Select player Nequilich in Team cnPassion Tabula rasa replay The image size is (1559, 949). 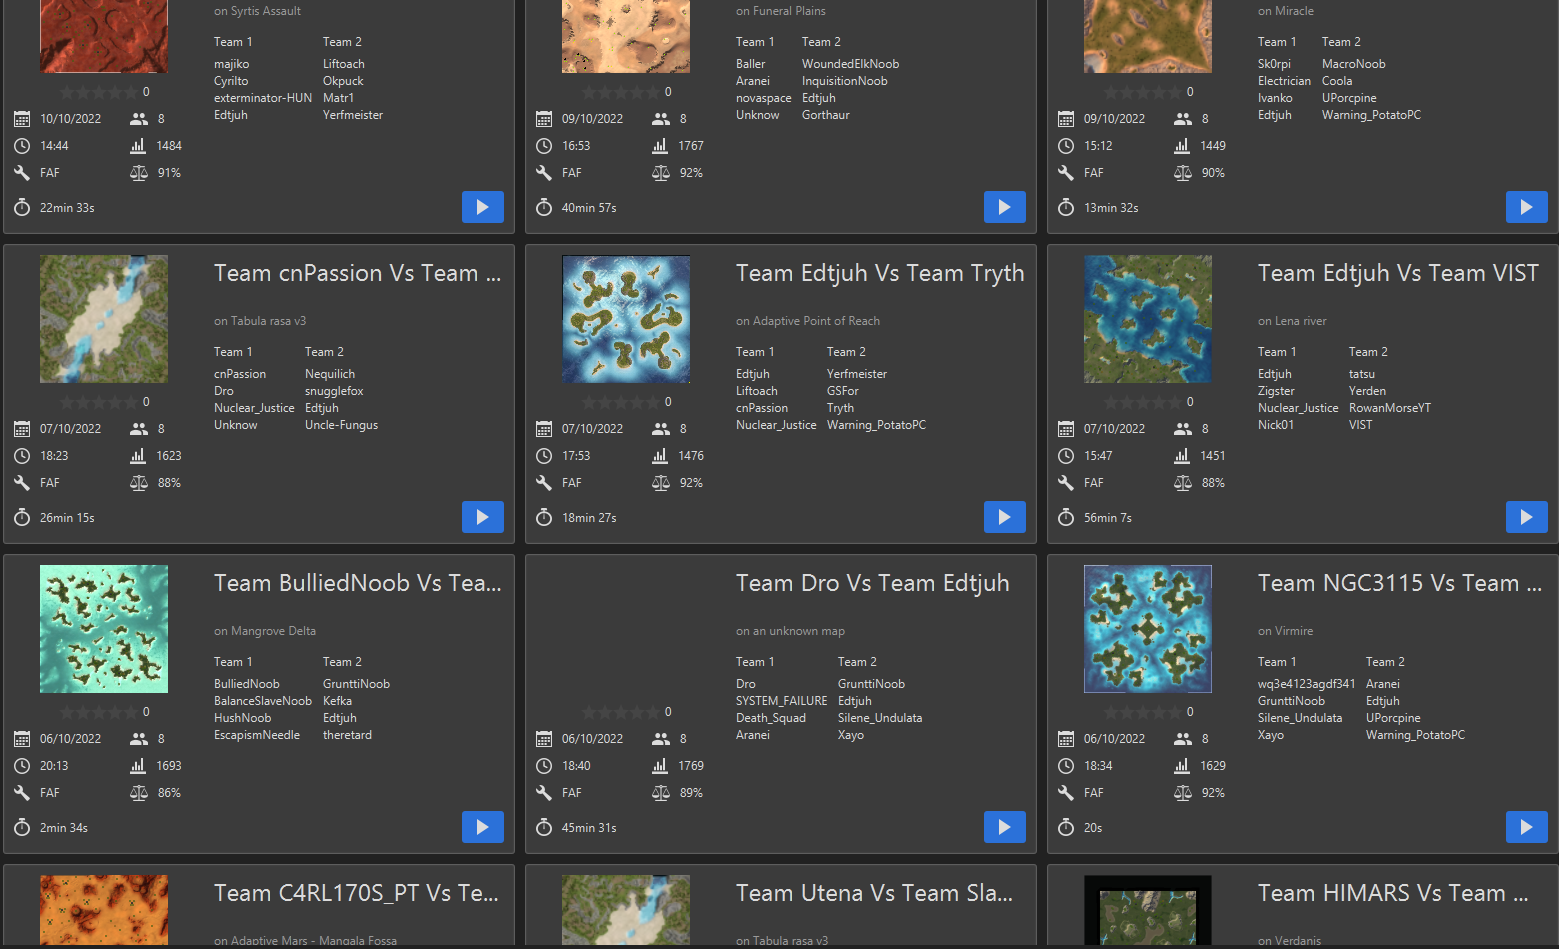[x=330, y=374]
